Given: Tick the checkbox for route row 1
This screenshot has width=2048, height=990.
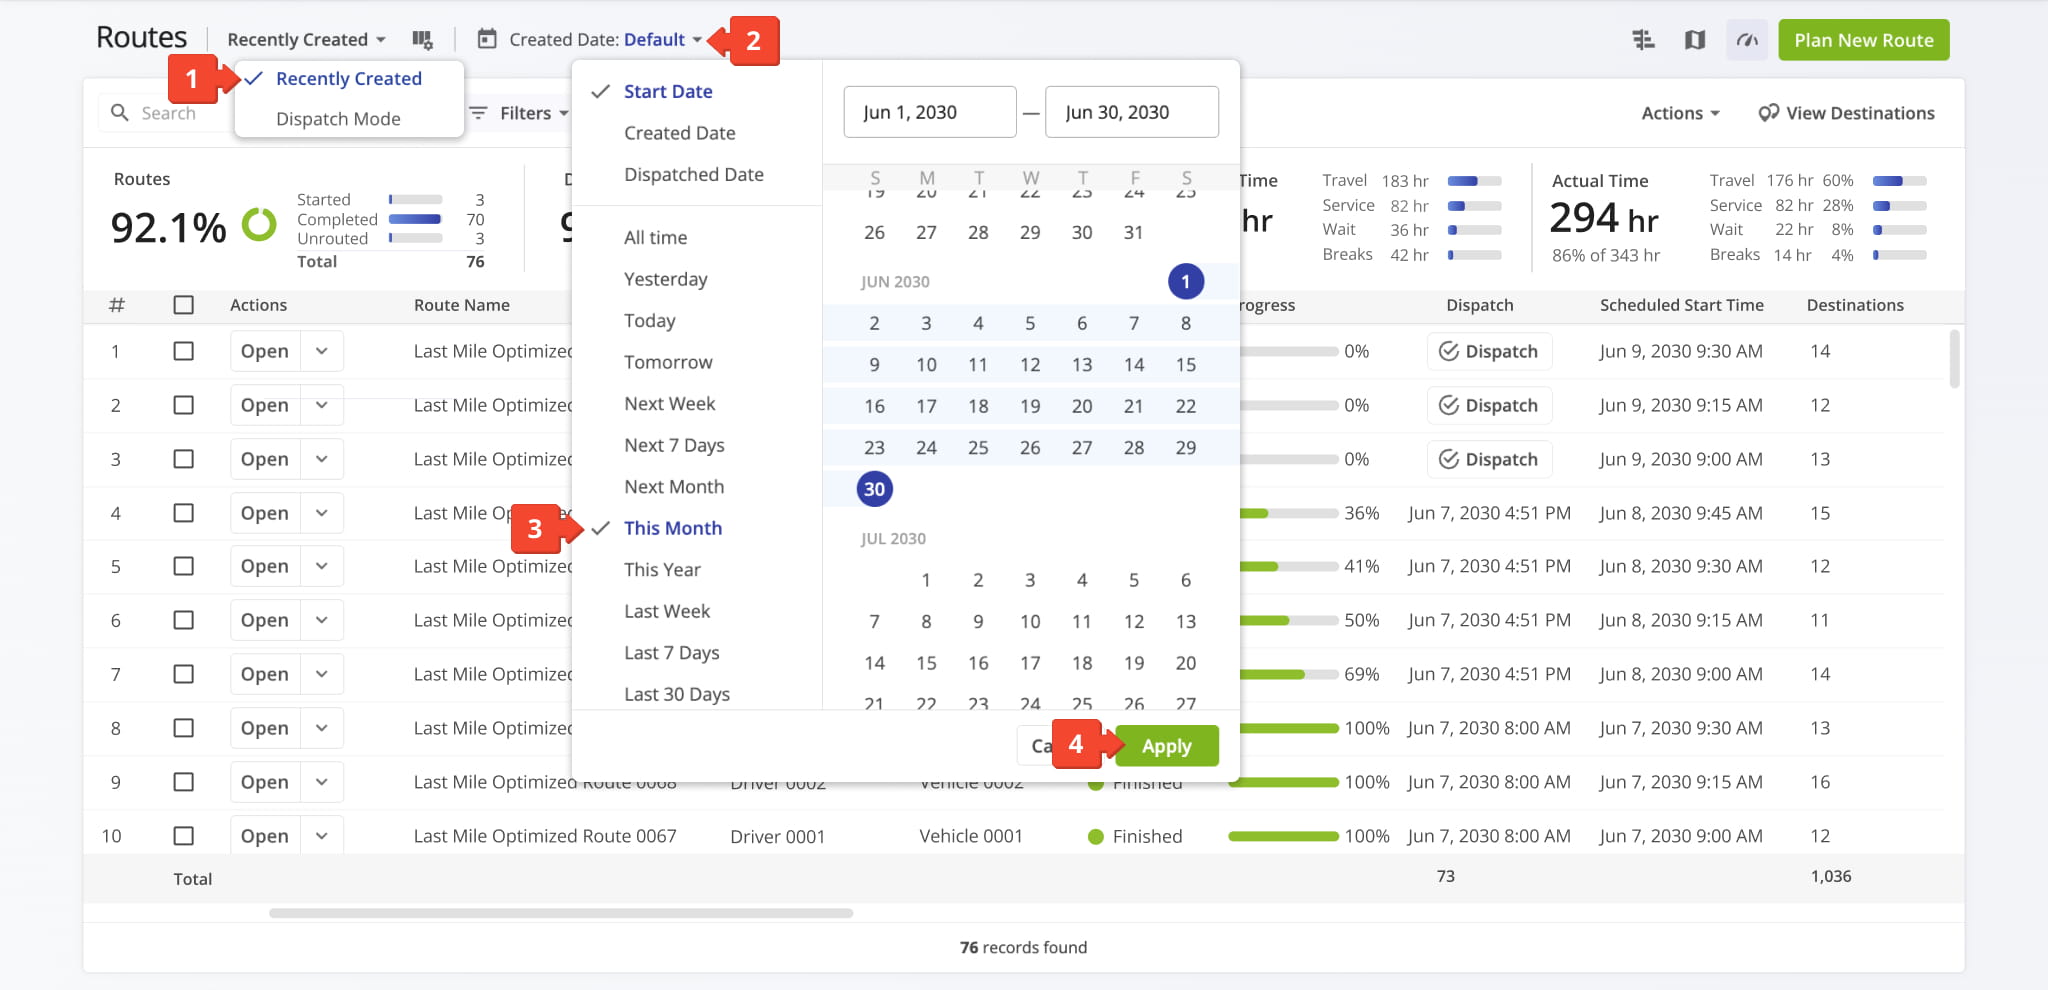Looking at the screenshot, I should click(x=183, y=351).
